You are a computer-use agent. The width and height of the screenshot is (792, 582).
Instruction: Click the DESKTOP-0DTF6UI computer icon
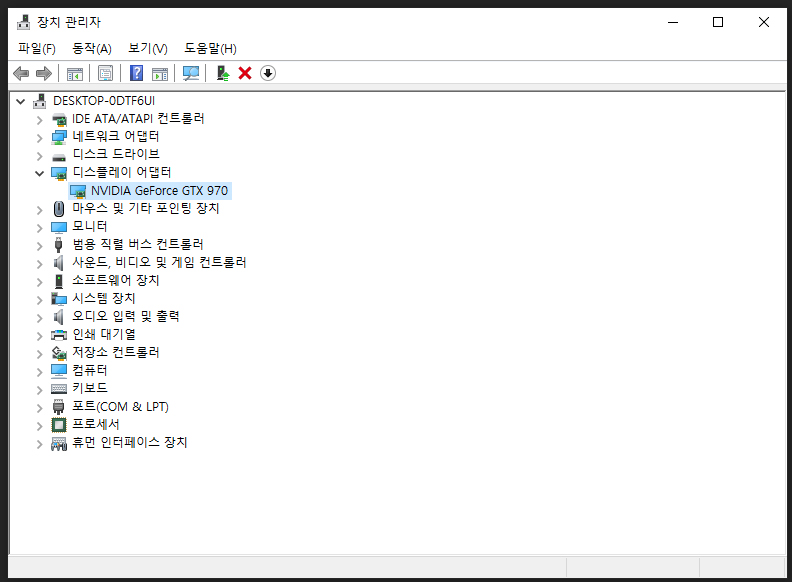click(39, 101)
